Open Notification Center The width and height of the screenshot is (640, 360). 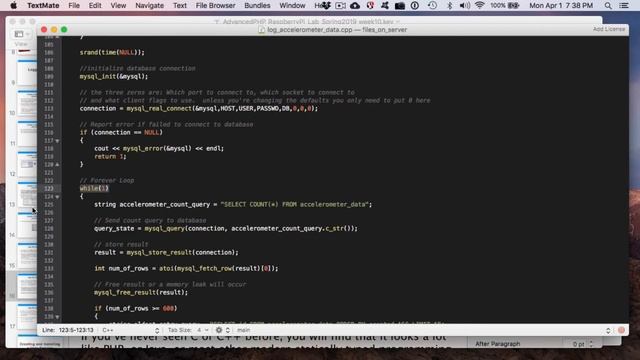pyautogui.click(x=624, y=6)
